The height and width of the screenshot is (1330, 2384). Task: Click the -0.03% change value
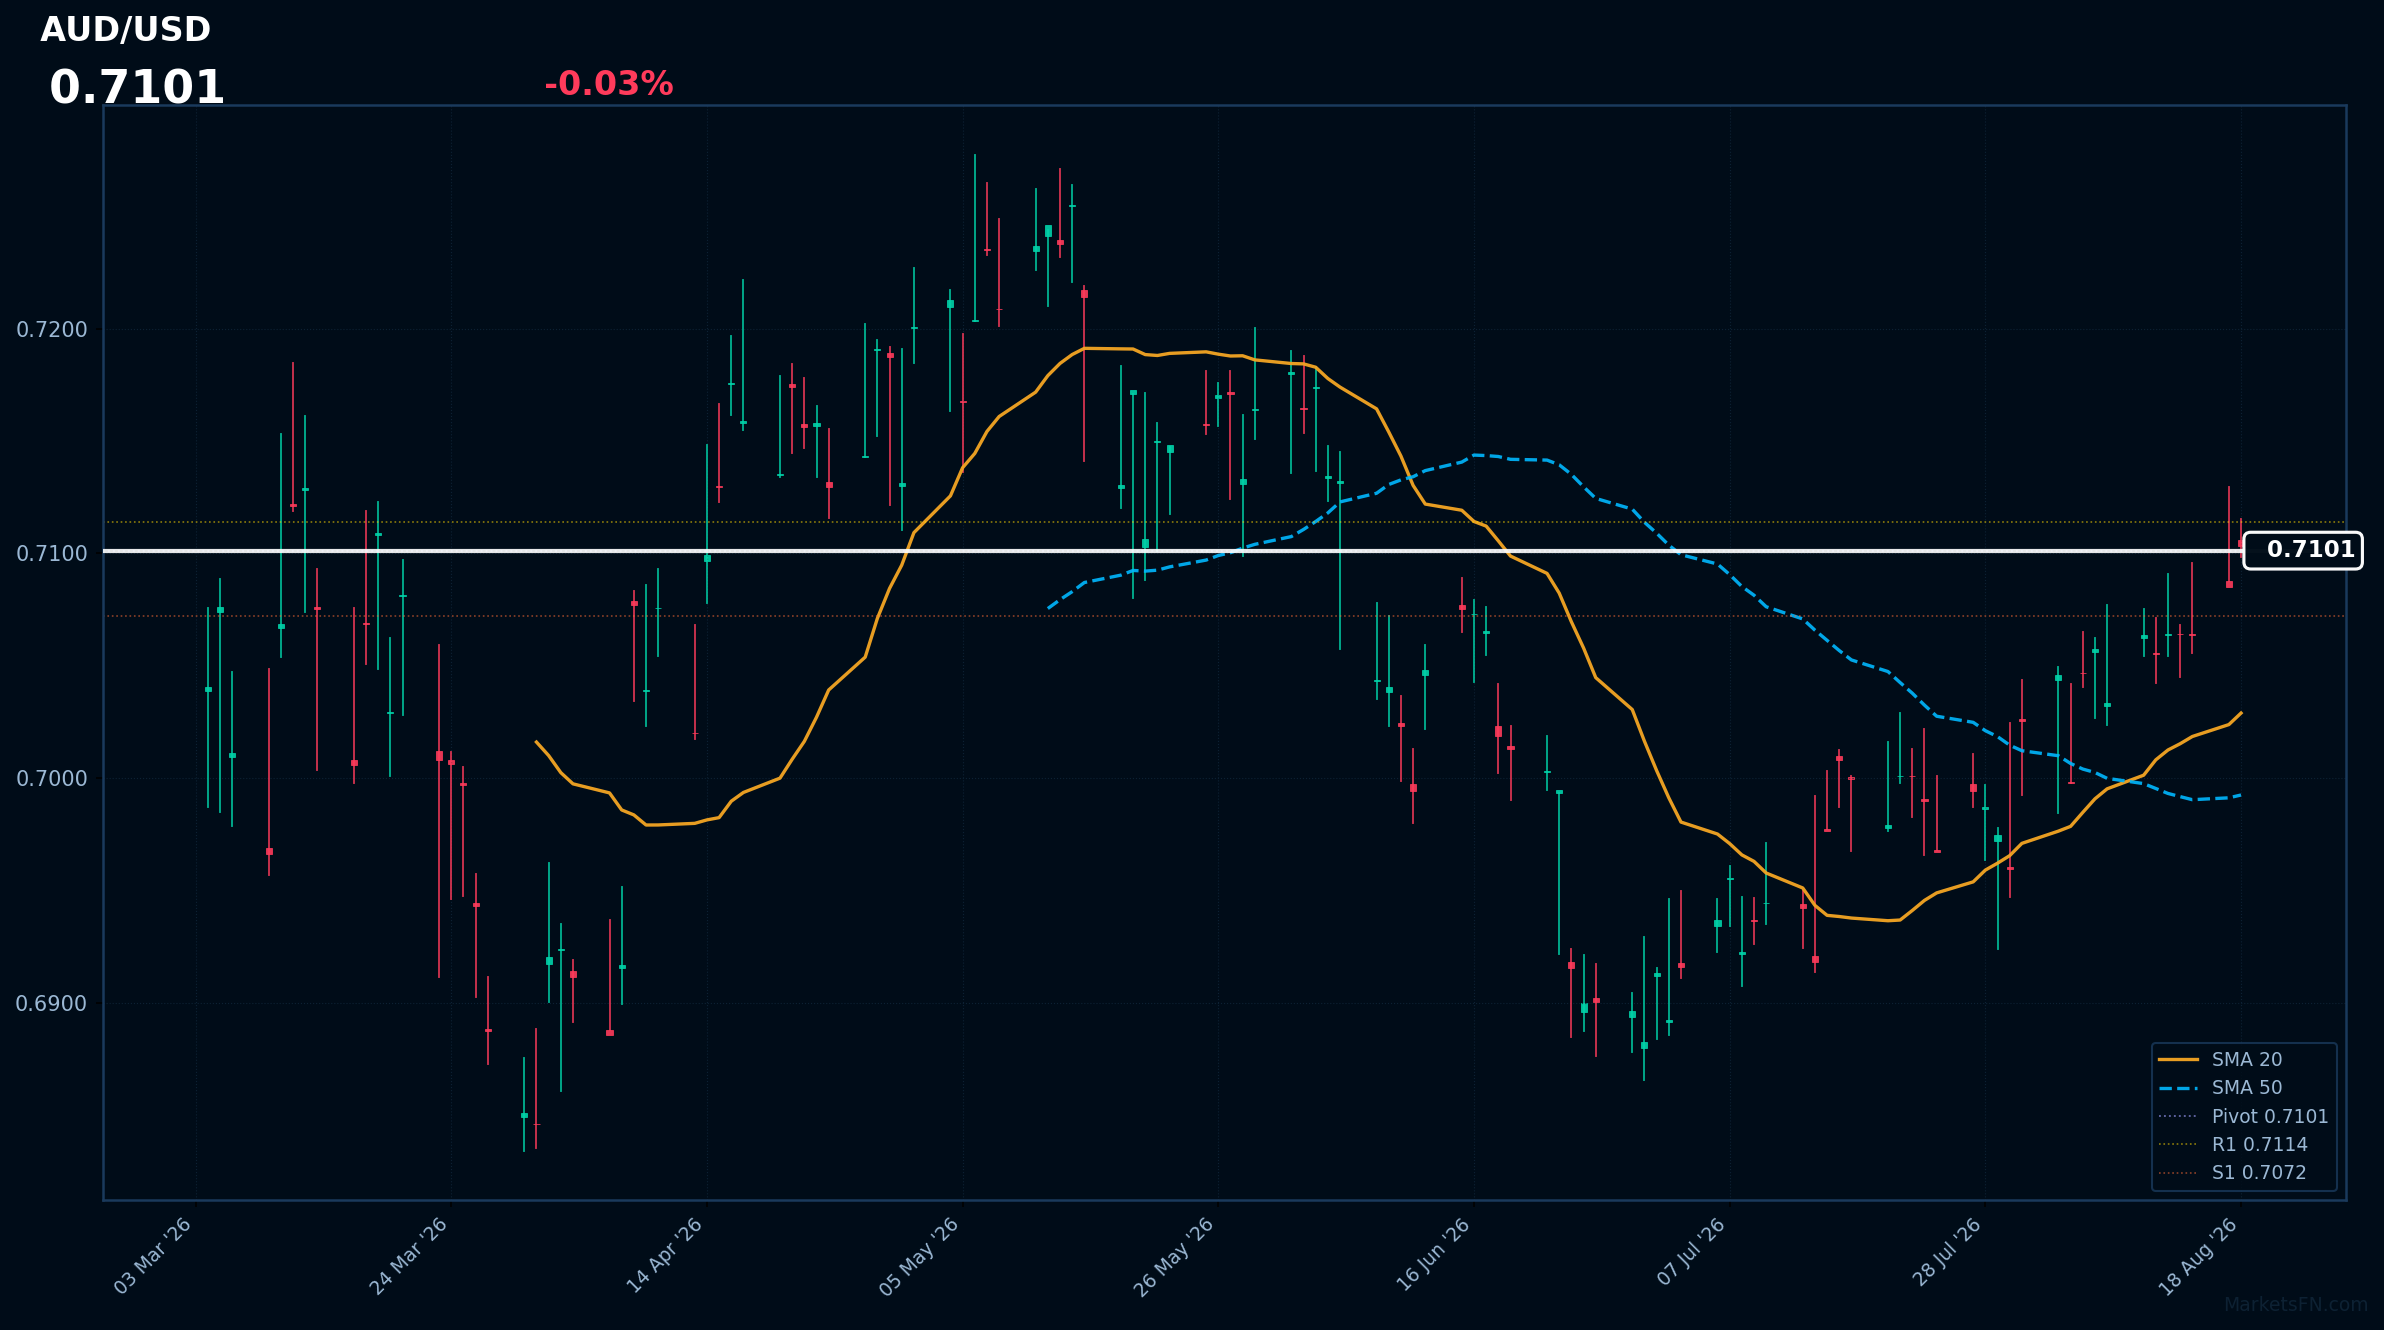click(x=609, y=84)
